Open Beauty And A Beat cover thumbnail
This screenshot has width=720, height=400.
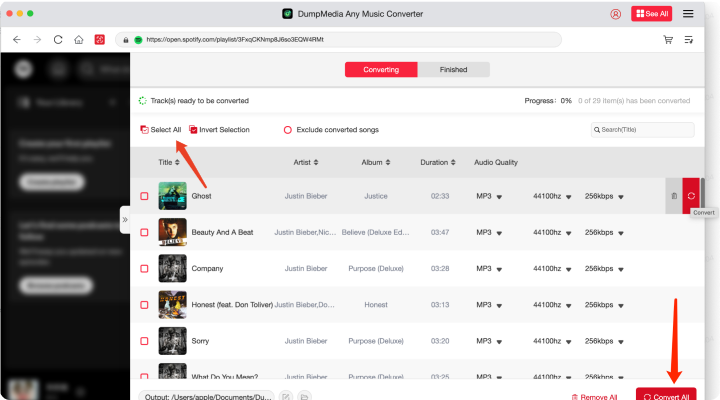click(173, 232)
